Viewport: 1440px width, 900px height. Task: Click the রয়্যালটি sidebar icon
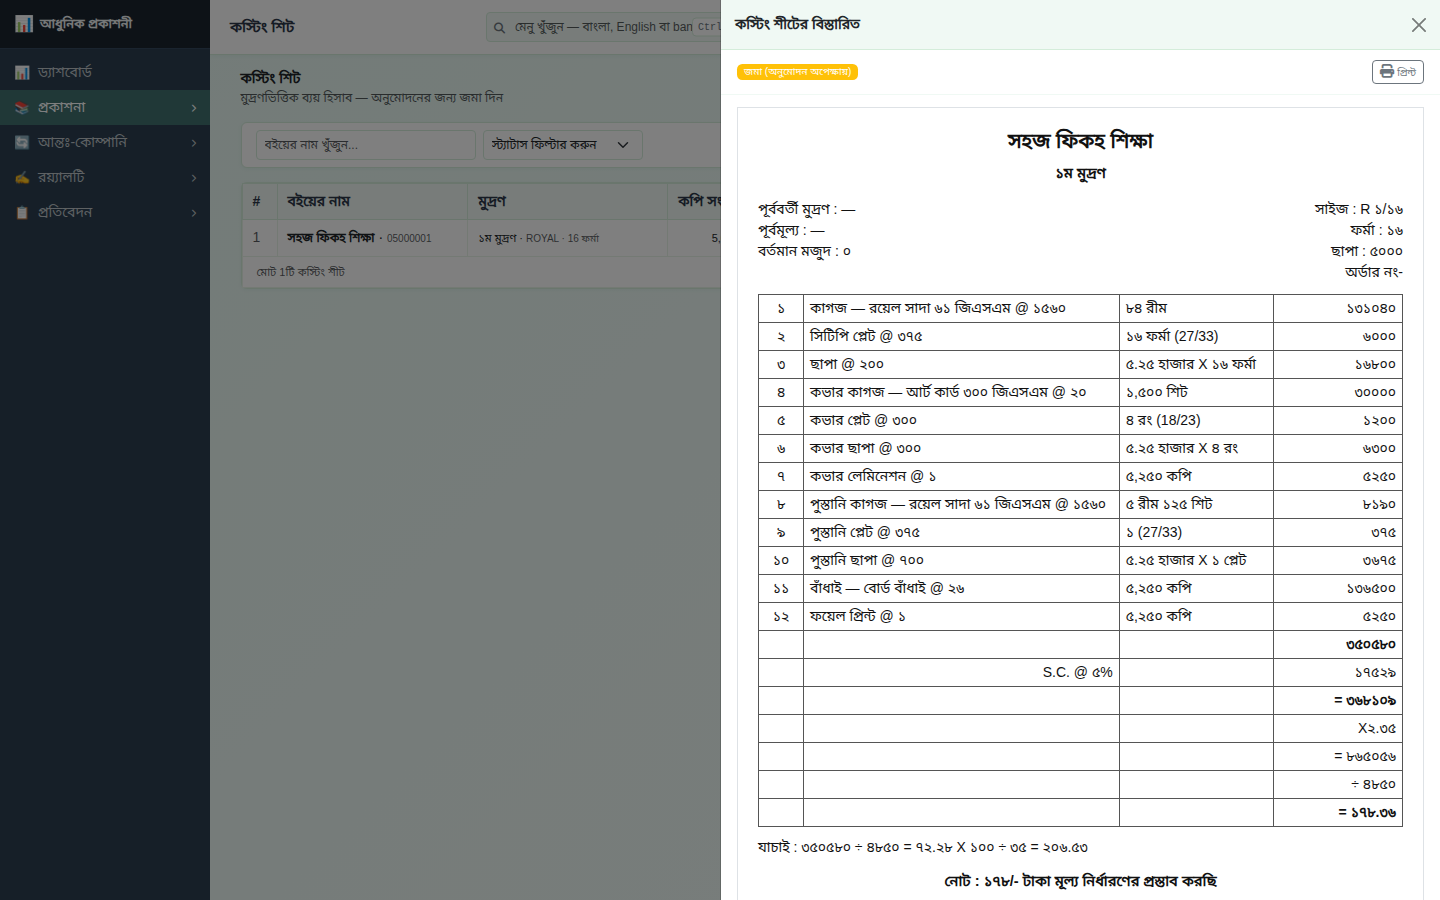[22, 177]
